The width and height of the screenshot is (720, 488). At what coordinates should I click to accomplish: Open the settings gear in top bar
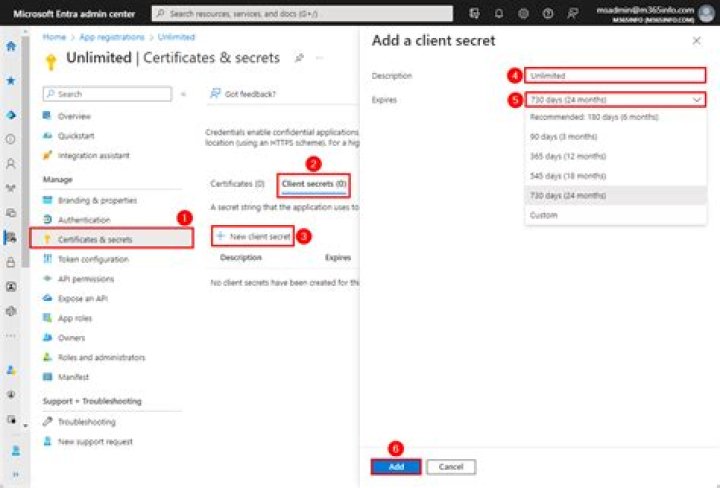point(523,13)
